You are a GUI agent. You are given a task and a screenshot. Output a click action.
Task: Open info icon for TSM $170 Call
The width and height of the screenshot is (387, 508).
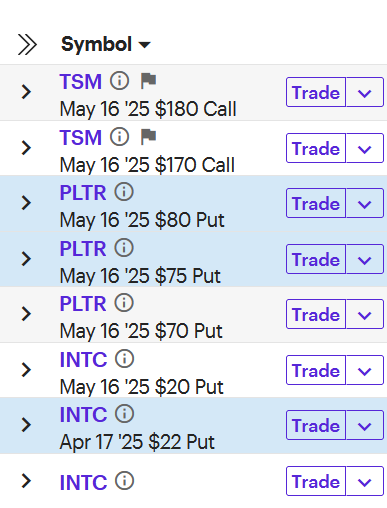[x=120, y=137]
